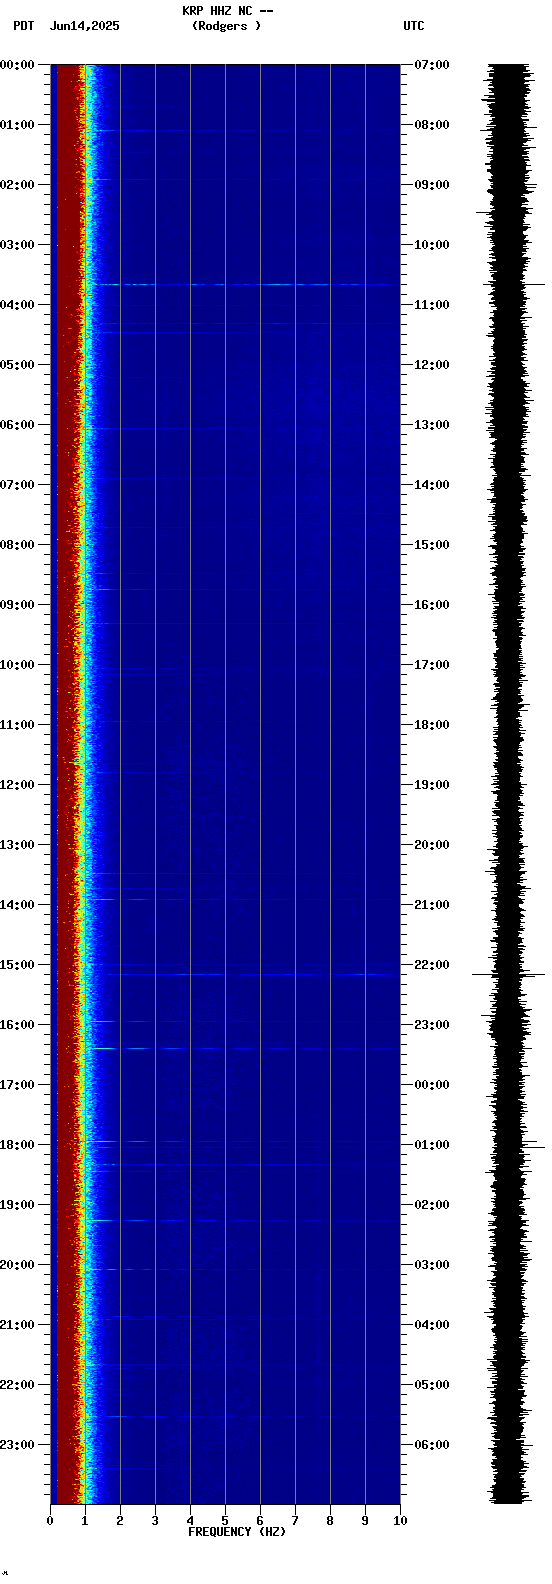Select the 10:00 PDT time label

click(x=17, y=665)
